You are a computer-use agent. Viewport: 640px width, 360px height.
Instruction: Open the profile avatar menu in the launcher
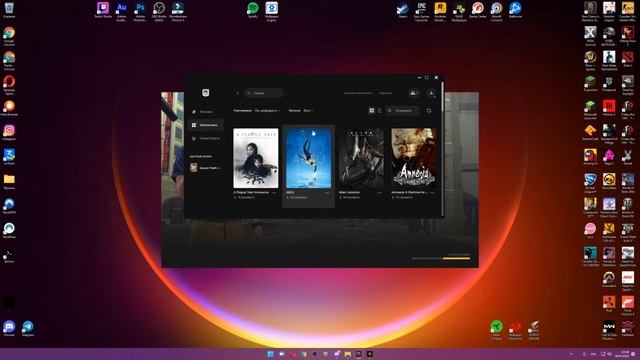click(431, 93)
